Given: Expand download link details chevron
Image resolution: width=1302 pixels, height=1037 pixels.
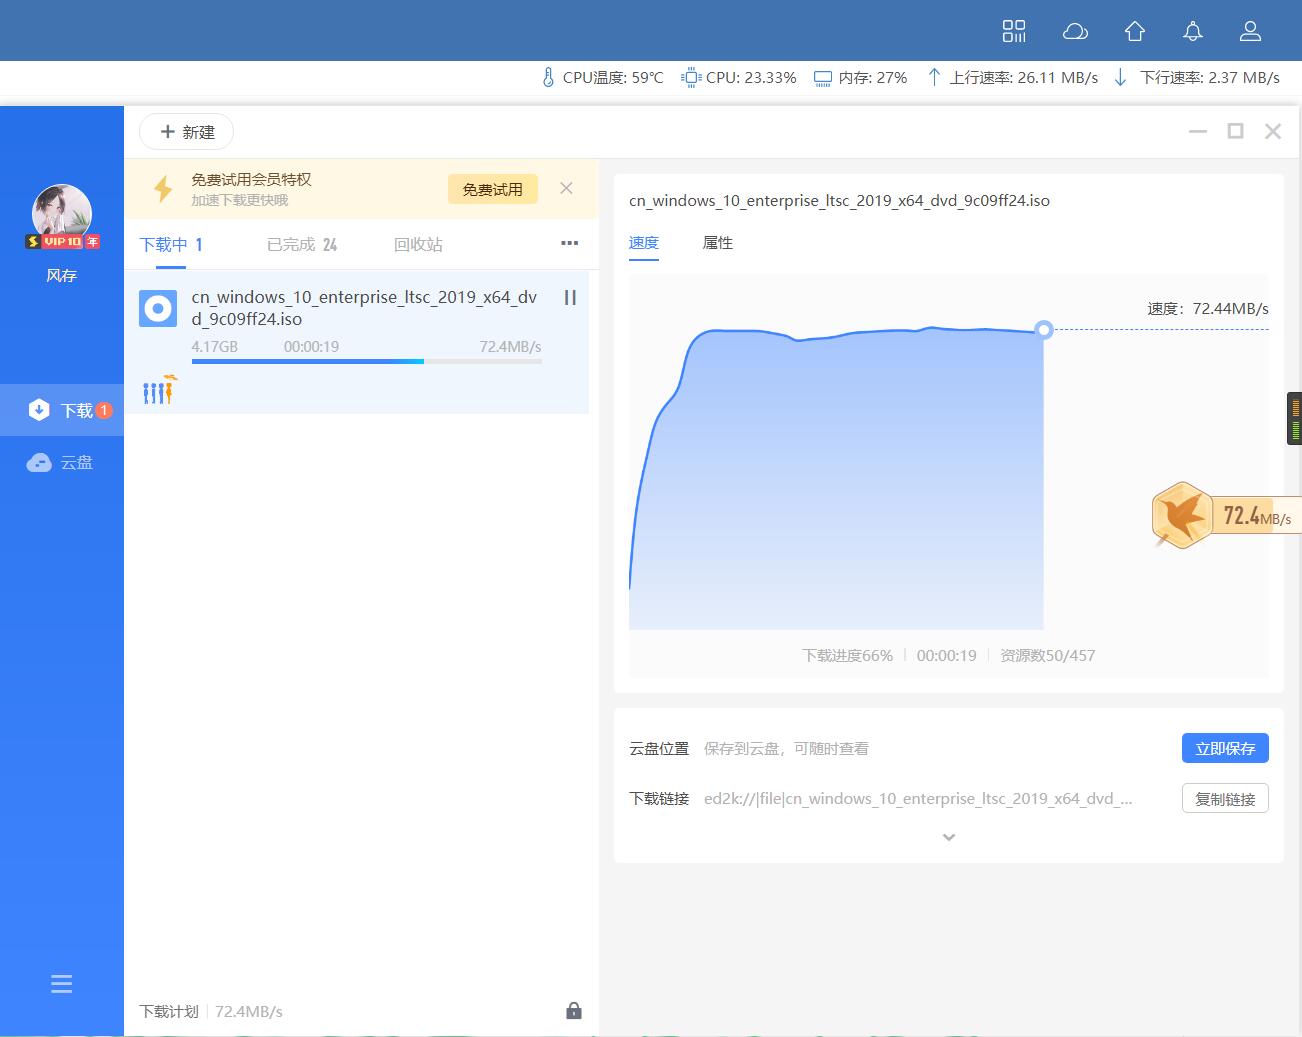Looking at the screenshot, I should 948,837.
